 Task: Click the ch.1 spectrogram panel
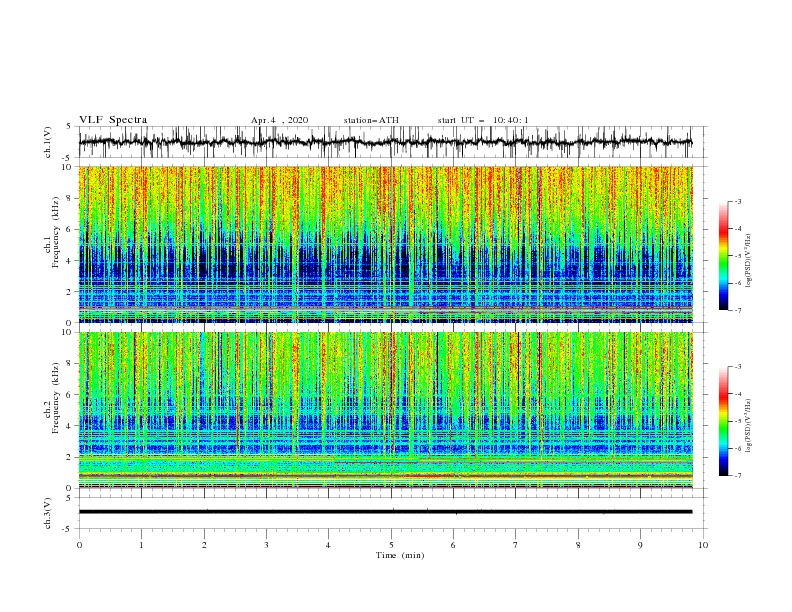pos(385,244)
